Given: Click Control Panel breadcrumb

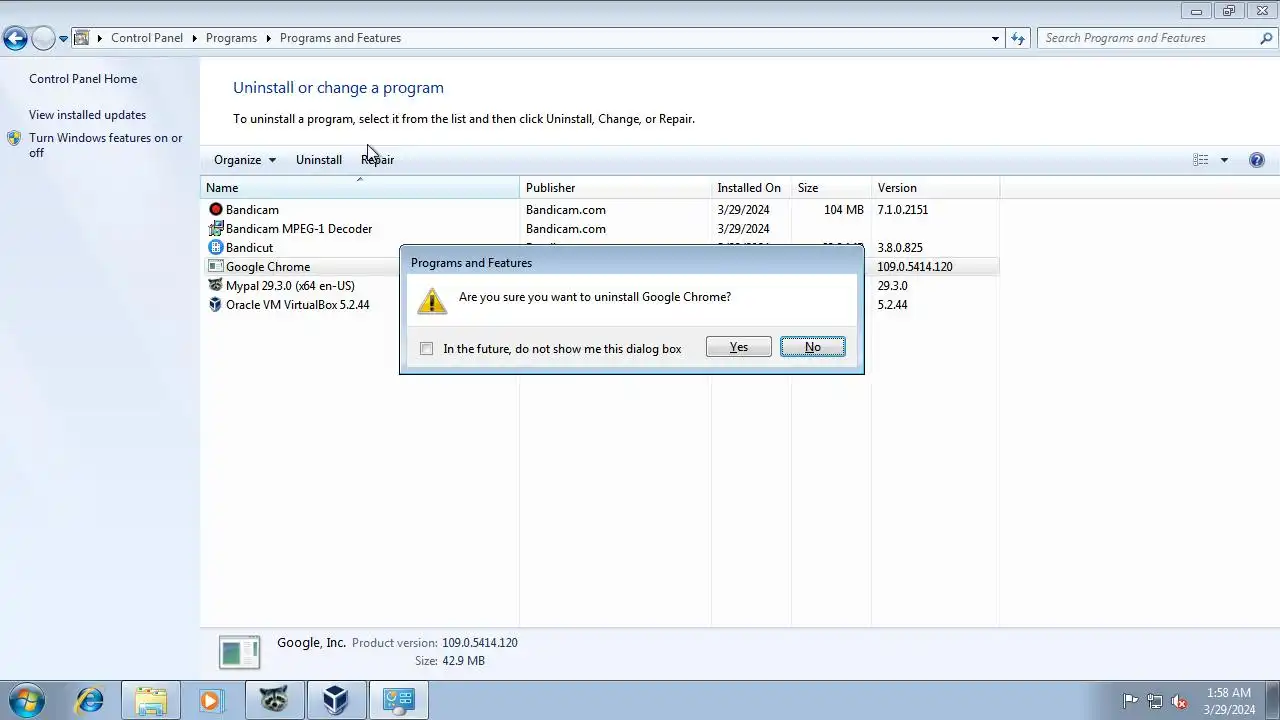Looking at the screenshot, I should click(147, 38).
